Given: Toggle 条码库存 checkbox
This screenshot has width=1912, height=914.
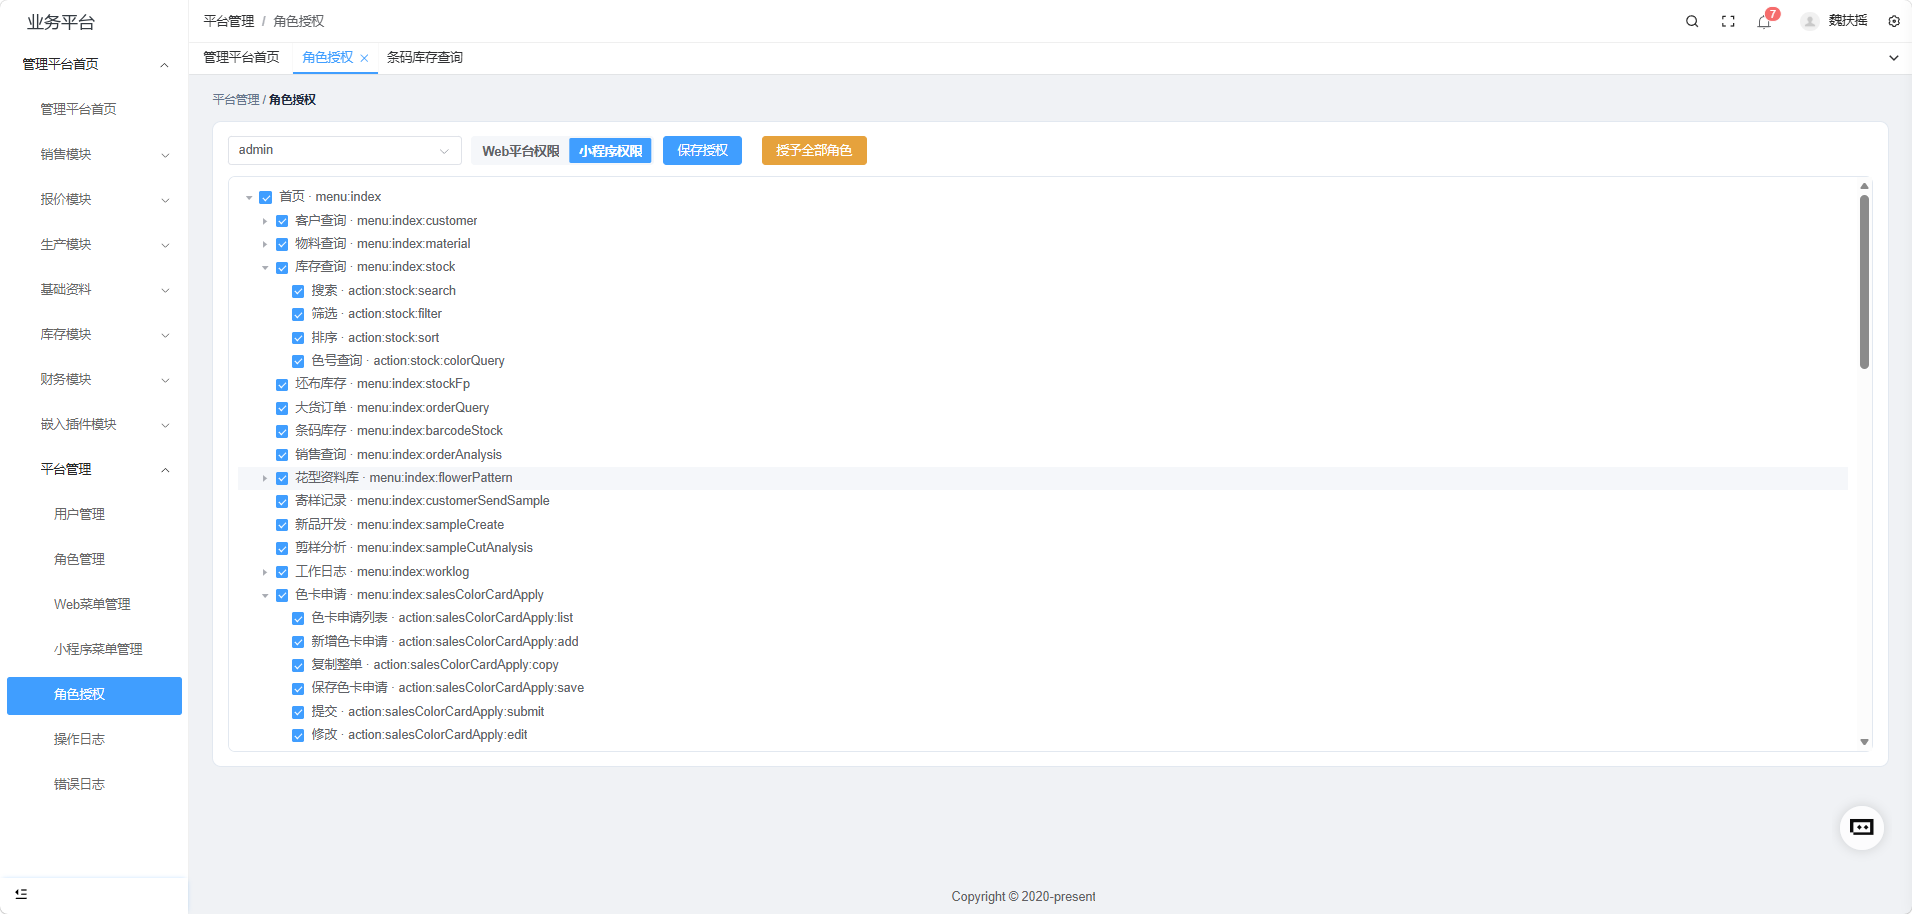Looking at the screenshot, I should [x=282, y=431].
